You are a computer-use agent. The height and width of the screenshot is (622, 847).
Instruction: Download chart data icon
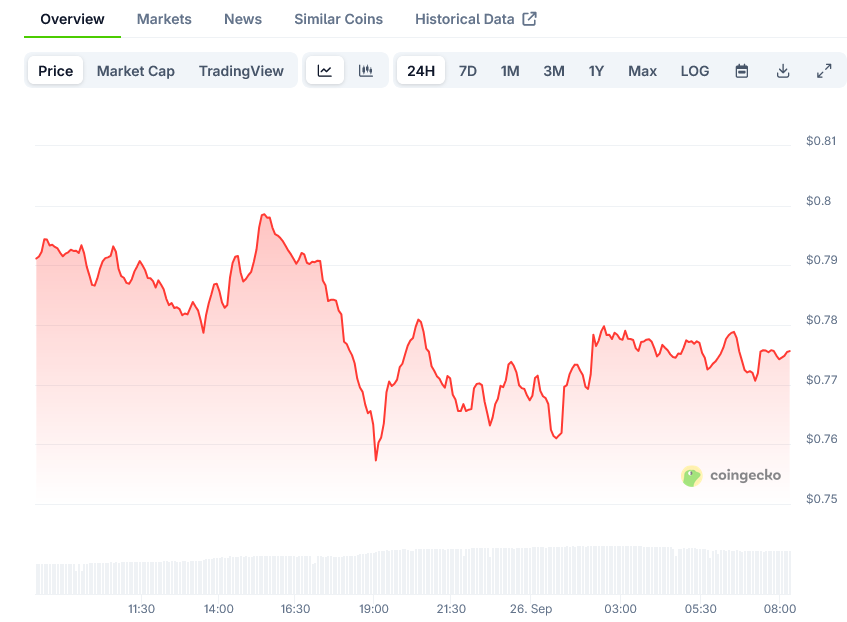(x=783, y=71)
